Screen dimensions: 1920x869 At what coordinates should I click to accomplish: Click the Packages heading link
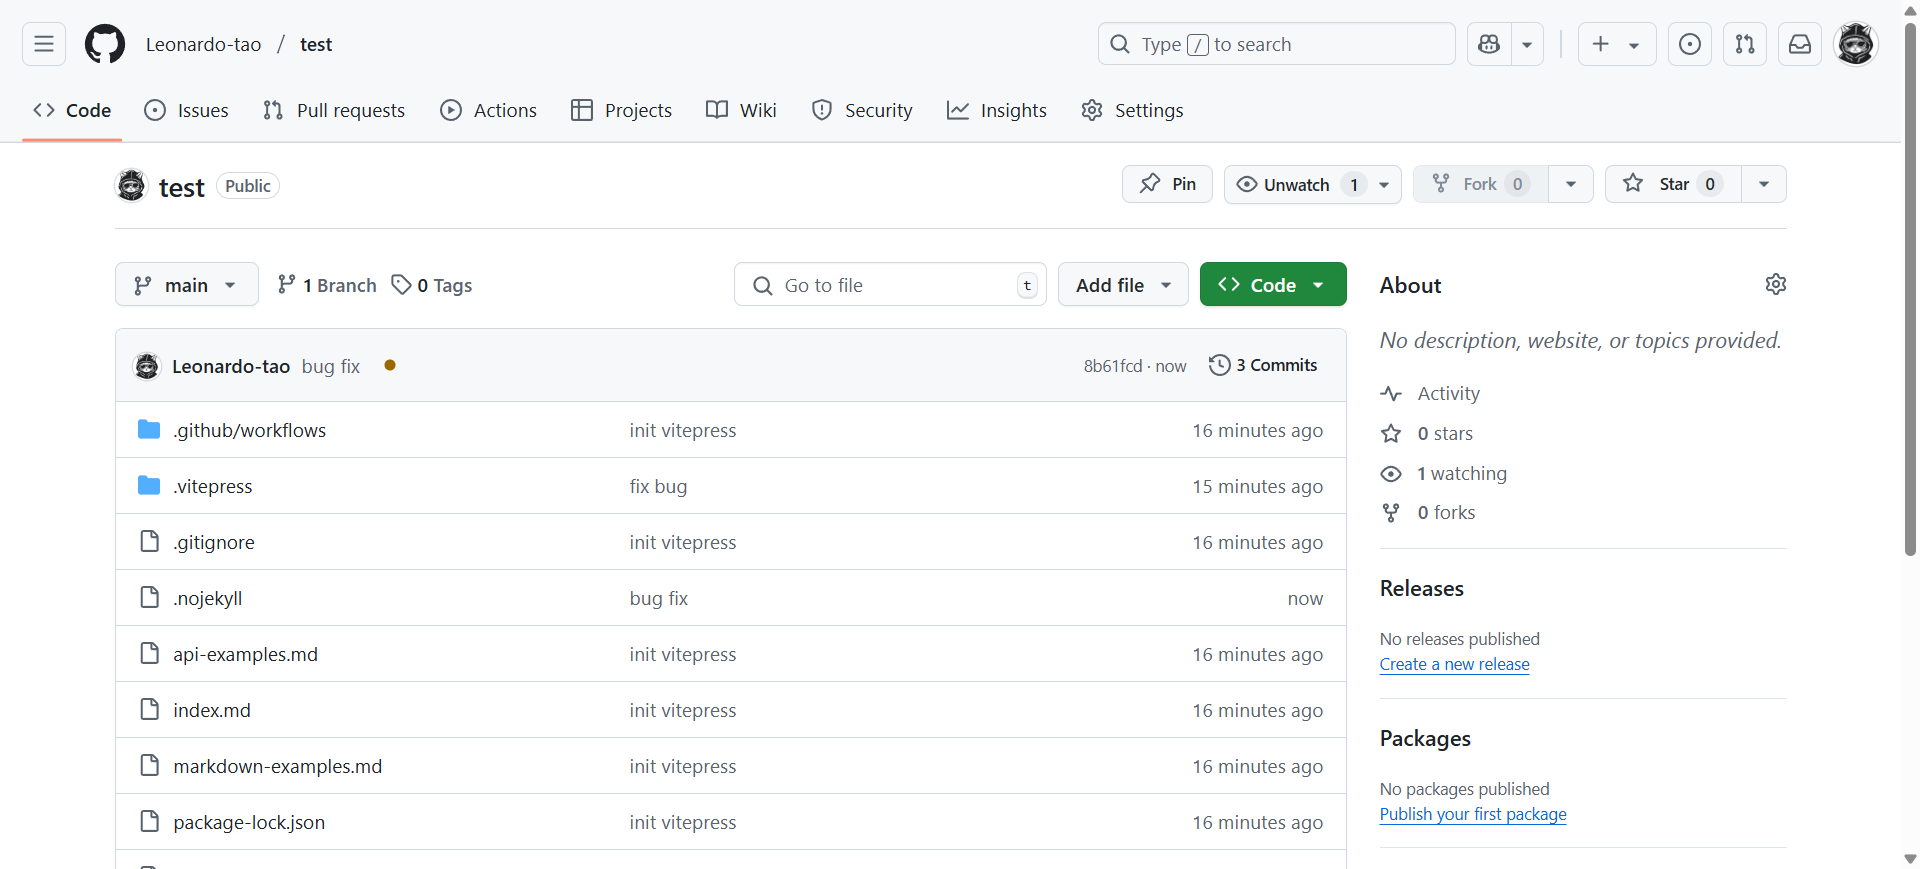1425,738
